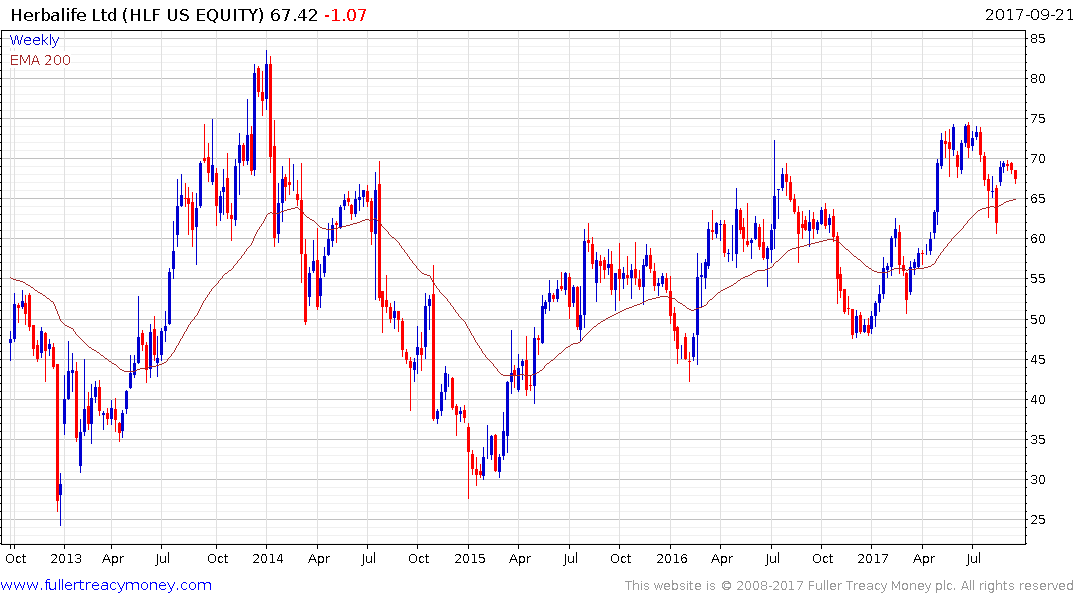Click the 2013 year label on time axis
The image size is (1075, 600).
66,558
